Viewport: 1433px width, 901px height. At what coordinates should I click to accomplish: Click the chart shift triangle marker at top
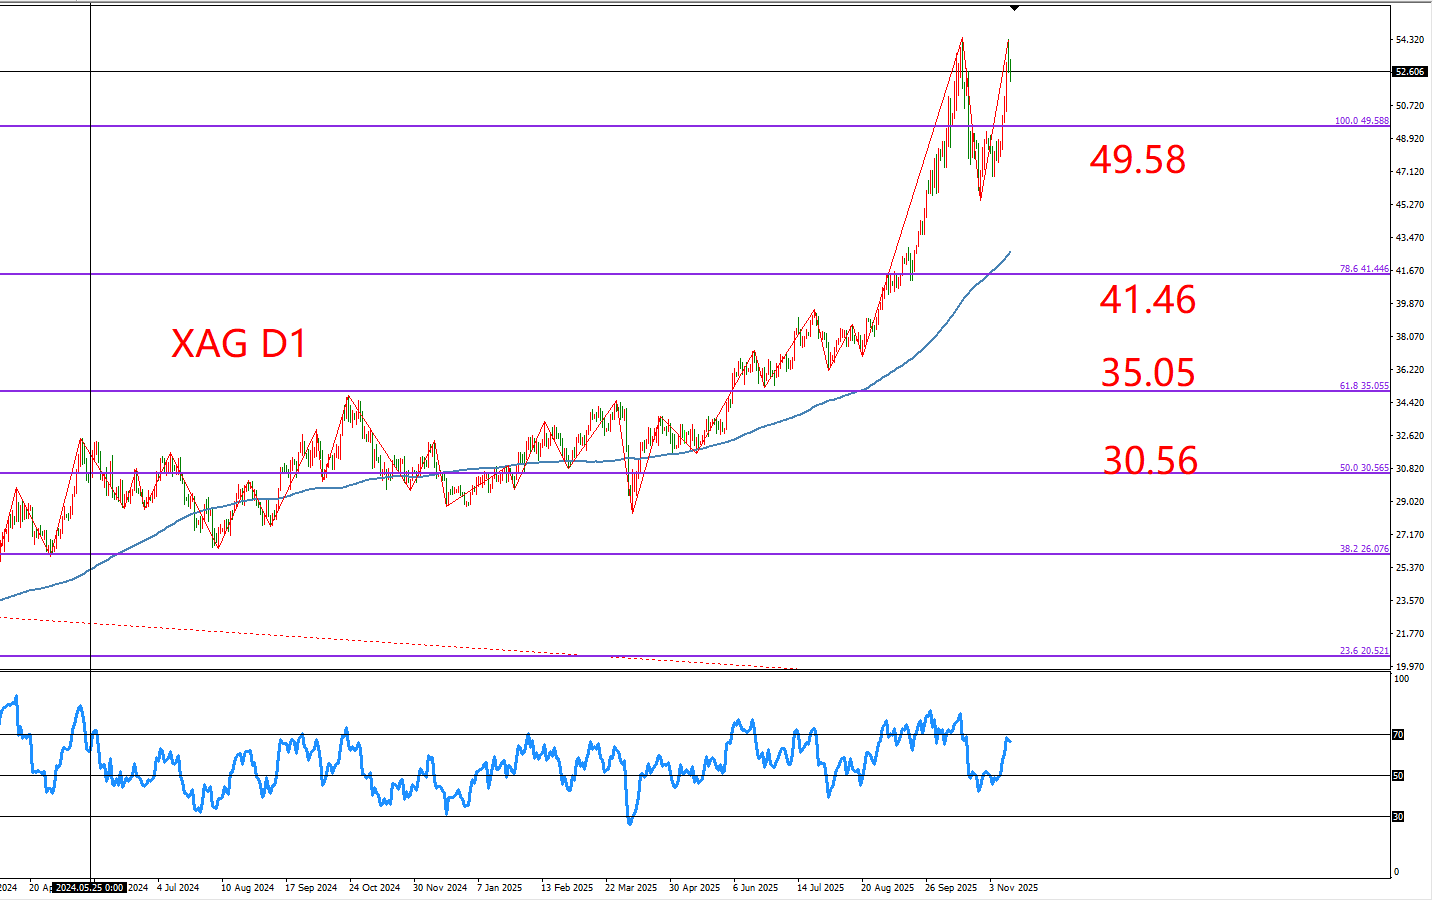(1014, 8)
